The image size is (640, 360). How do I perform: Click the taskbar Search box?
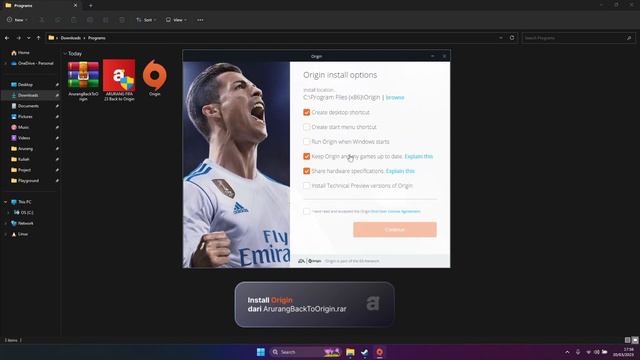[305, 352]
